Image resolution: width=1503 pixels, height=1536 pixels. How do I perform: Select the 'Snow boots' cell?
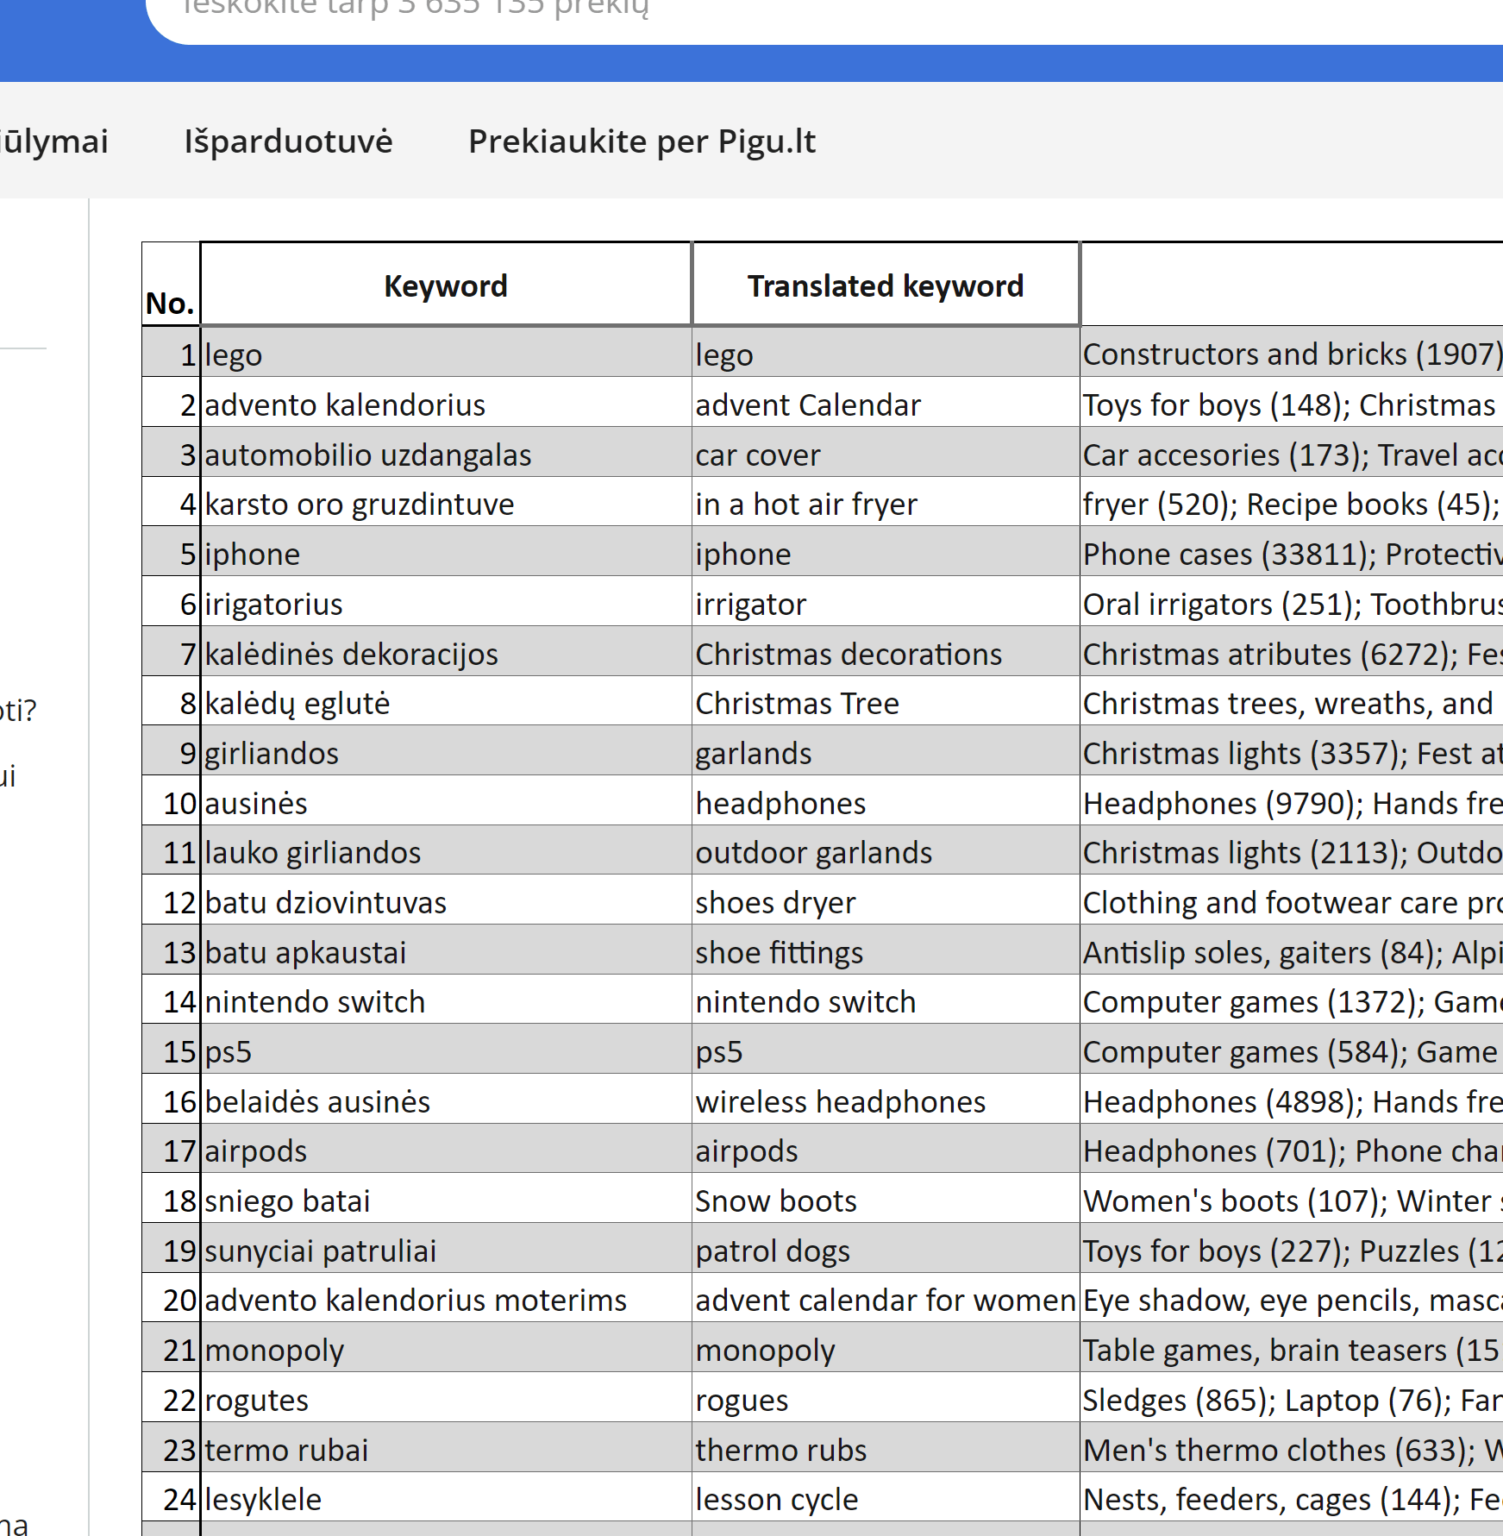(885, 1198)
